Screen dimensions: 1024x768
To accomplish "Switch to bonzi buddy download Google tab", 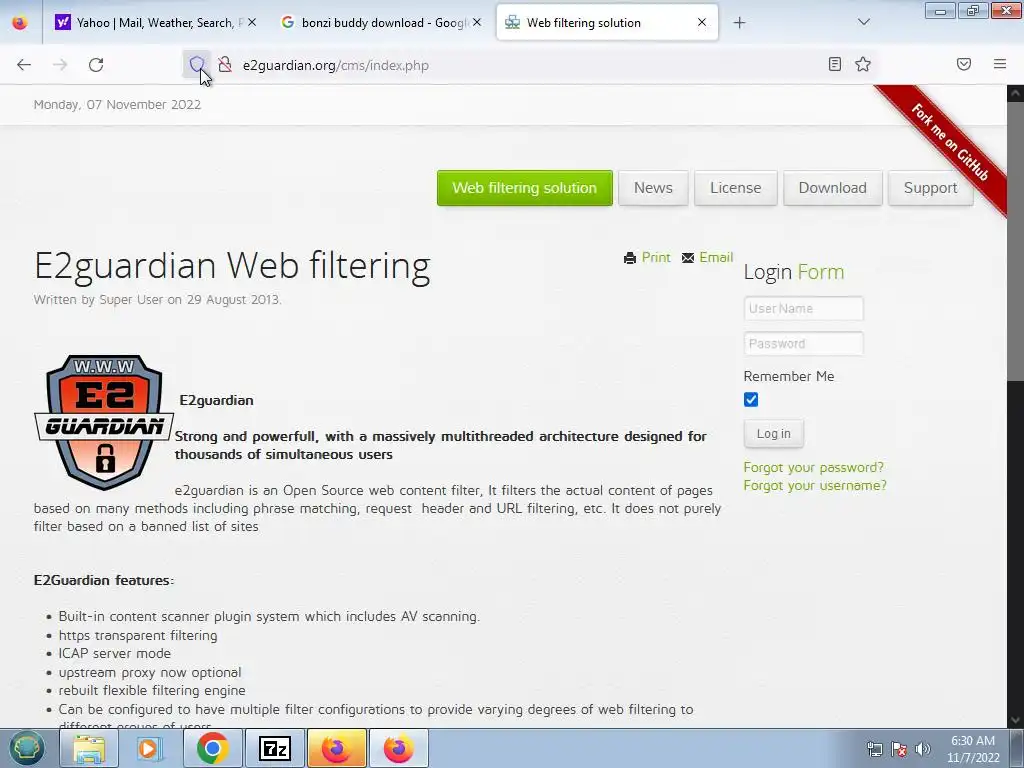I will pyautogui.click(x=381, y=22).
